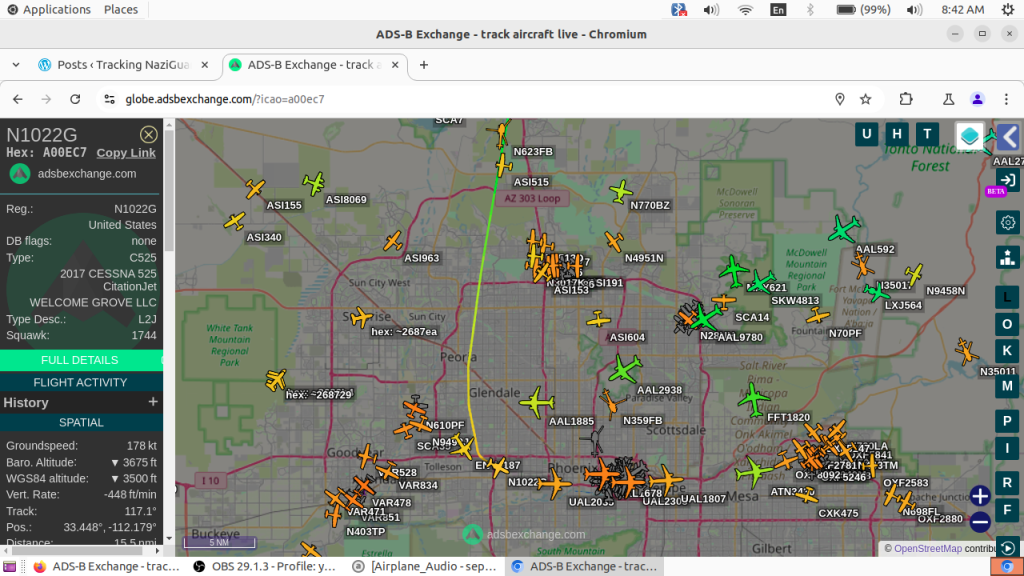Select the ASI604 aircraft icon
1024x576 pixels.
point(598,319)
